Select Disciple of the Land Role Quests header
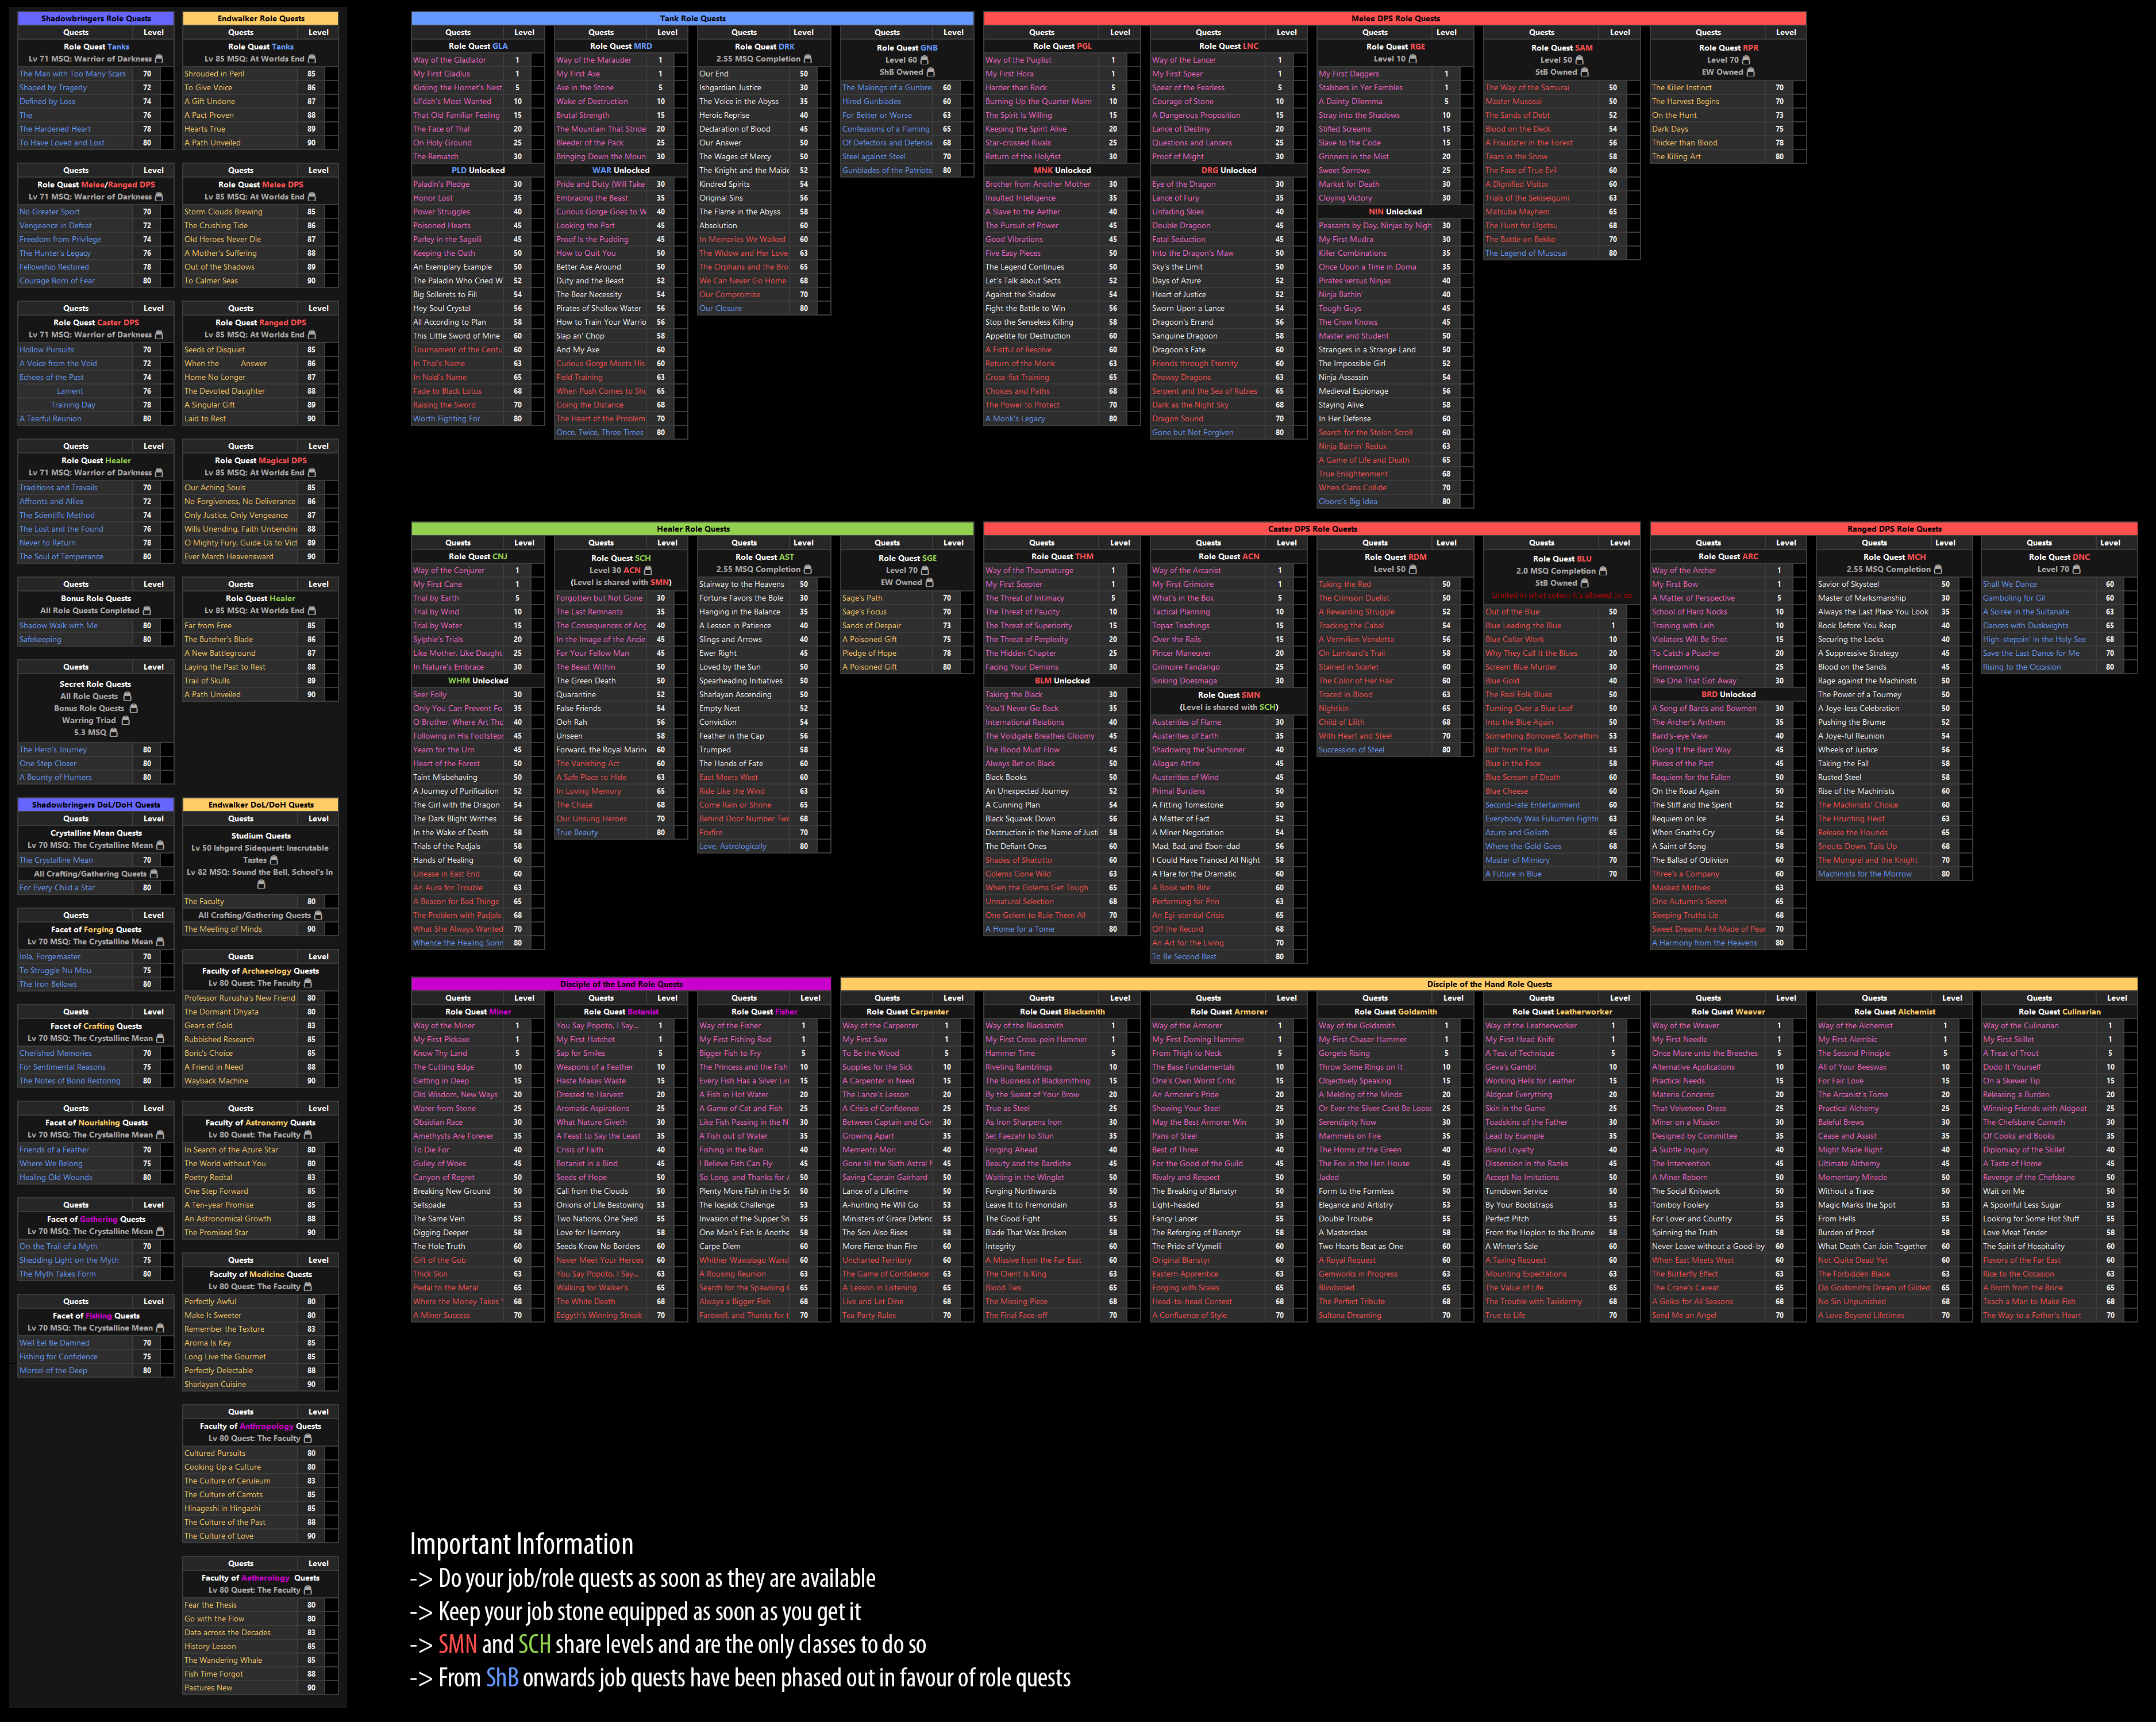 [x=621, y=984]
